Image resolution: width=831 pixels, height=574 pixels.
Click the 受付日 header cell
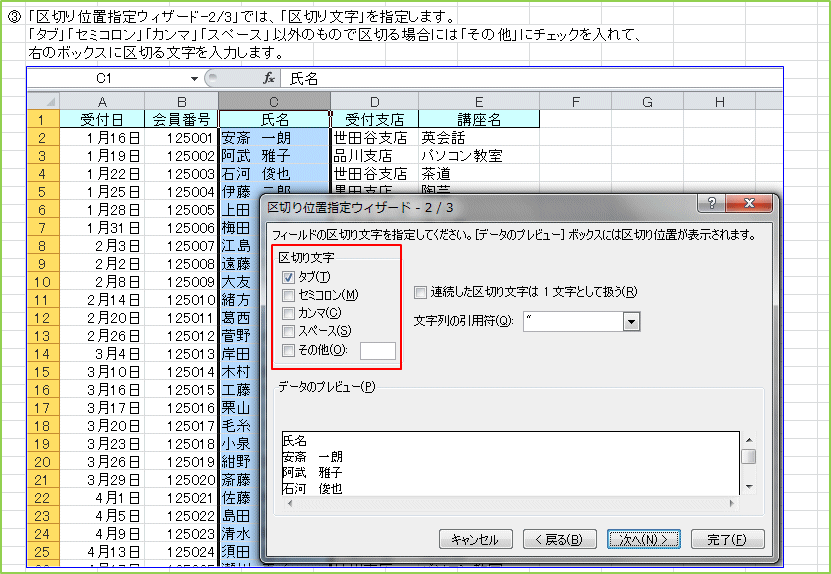(x=102, y=119)
